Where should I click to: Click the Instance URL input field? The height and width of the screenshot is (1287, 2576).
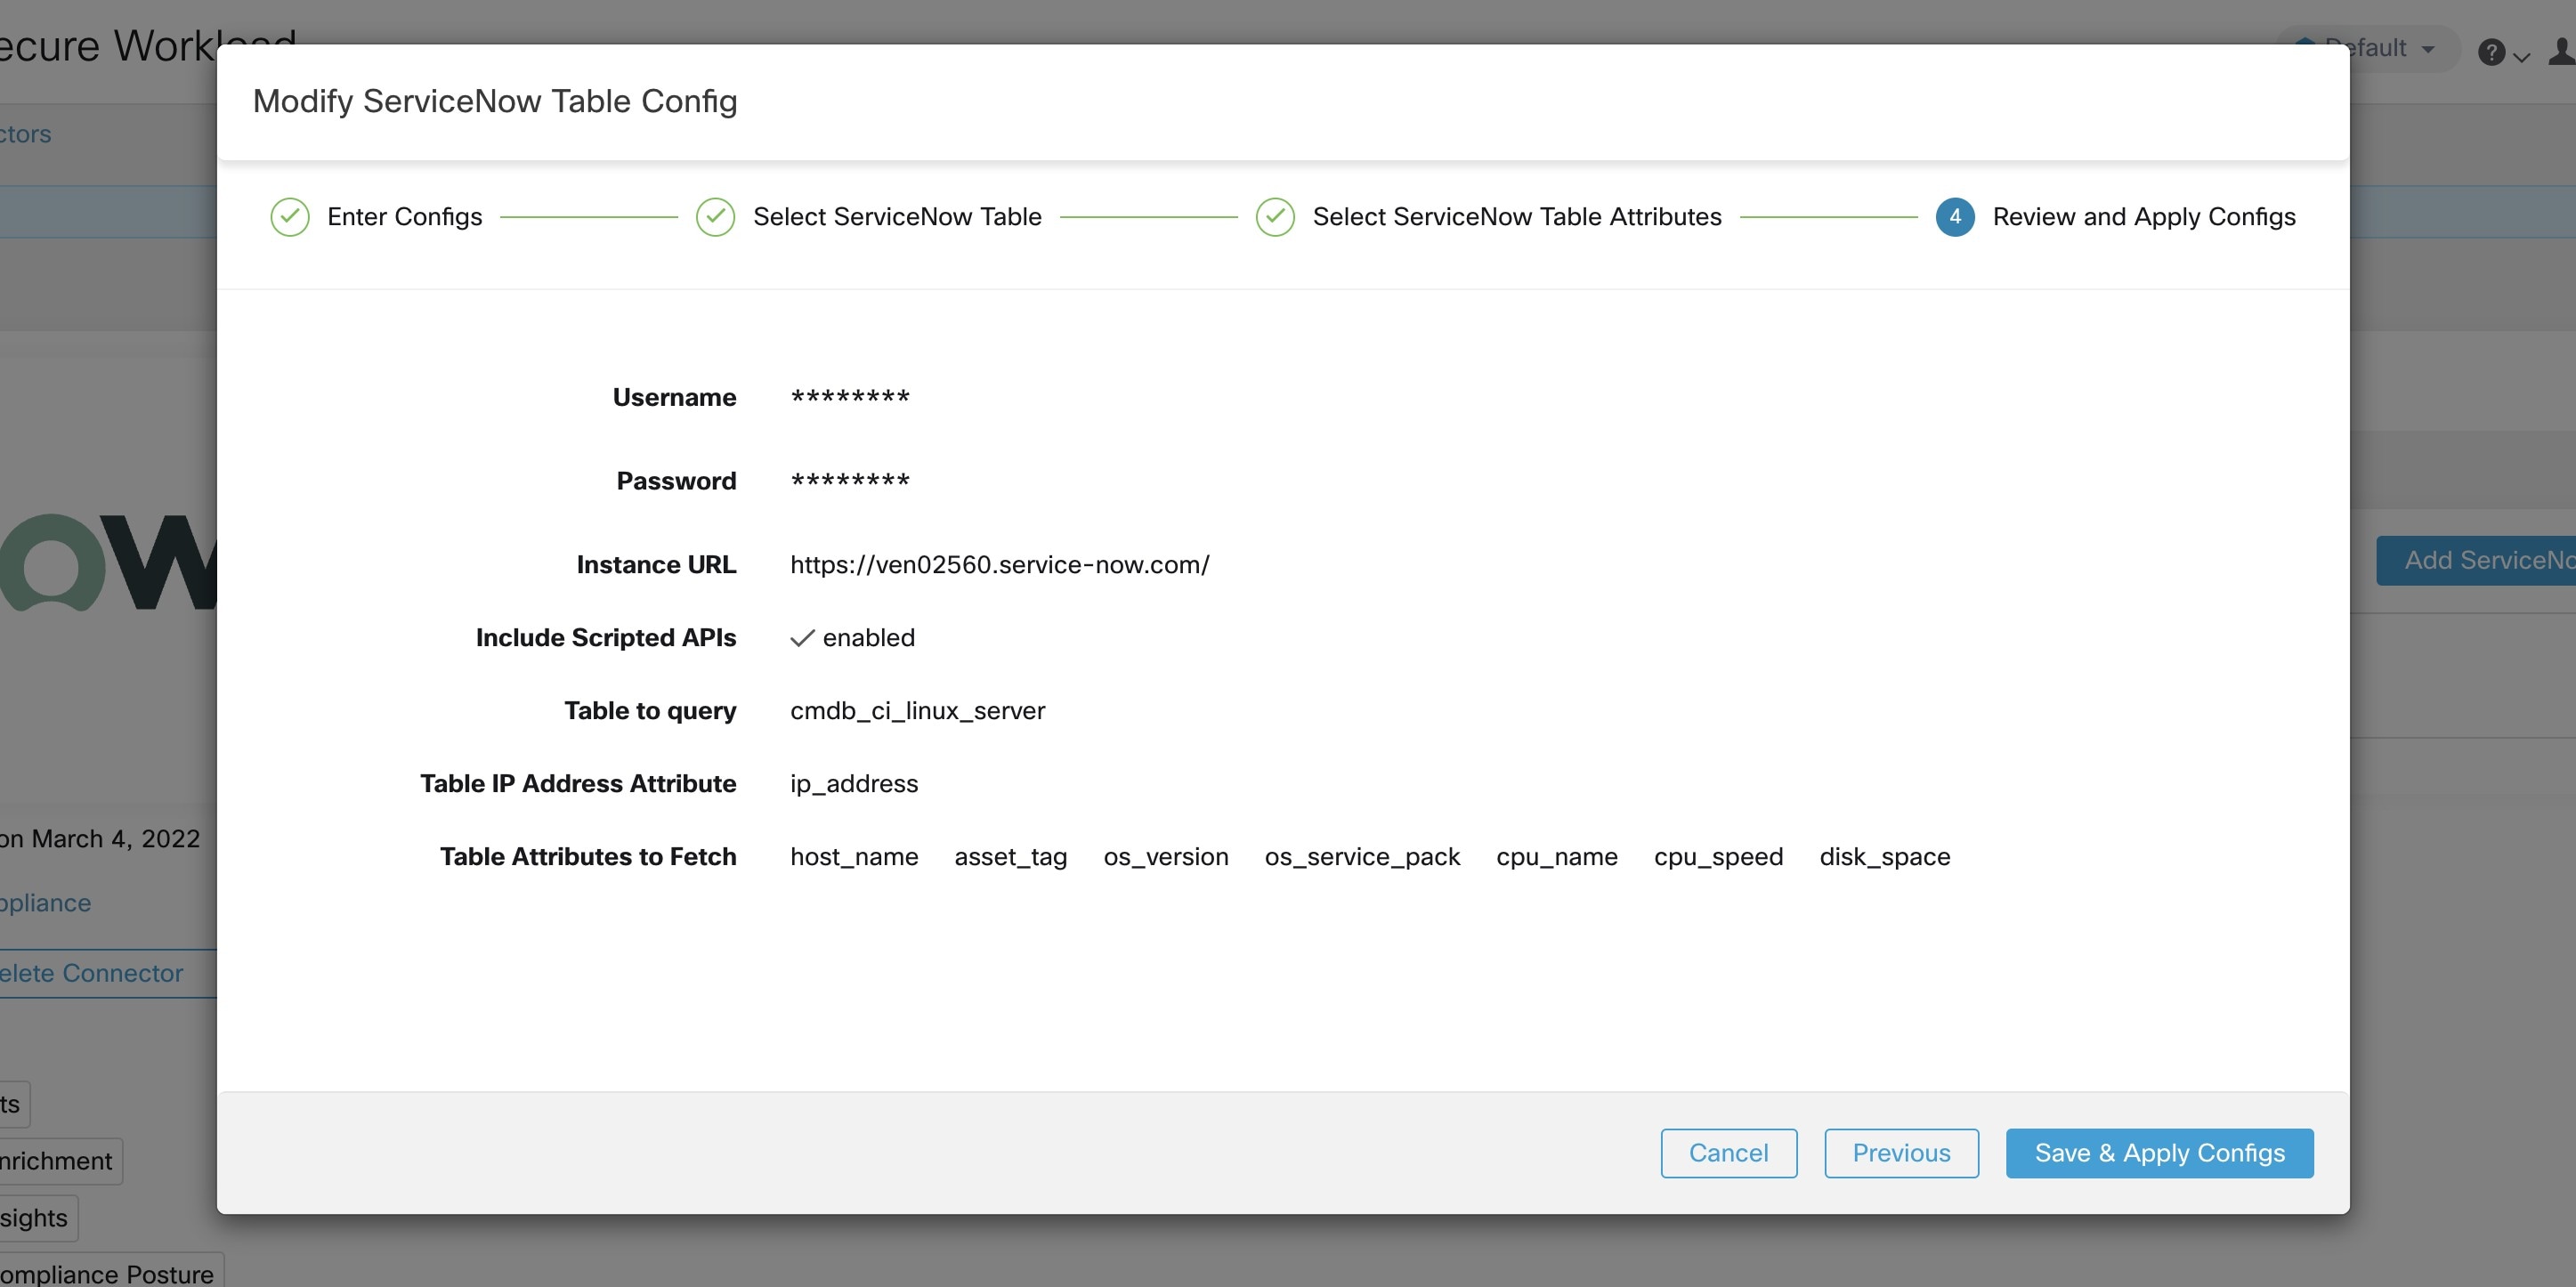[999, 563]
